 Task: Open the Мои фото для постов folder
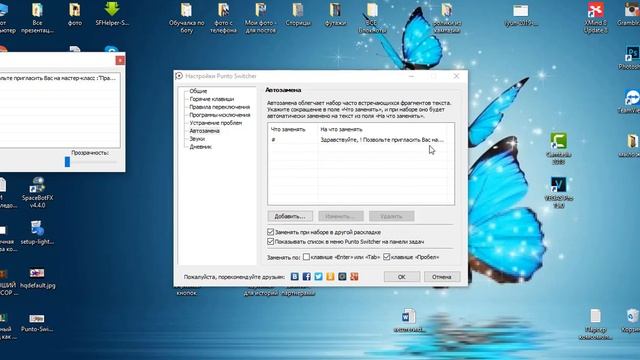click(260, 18)
